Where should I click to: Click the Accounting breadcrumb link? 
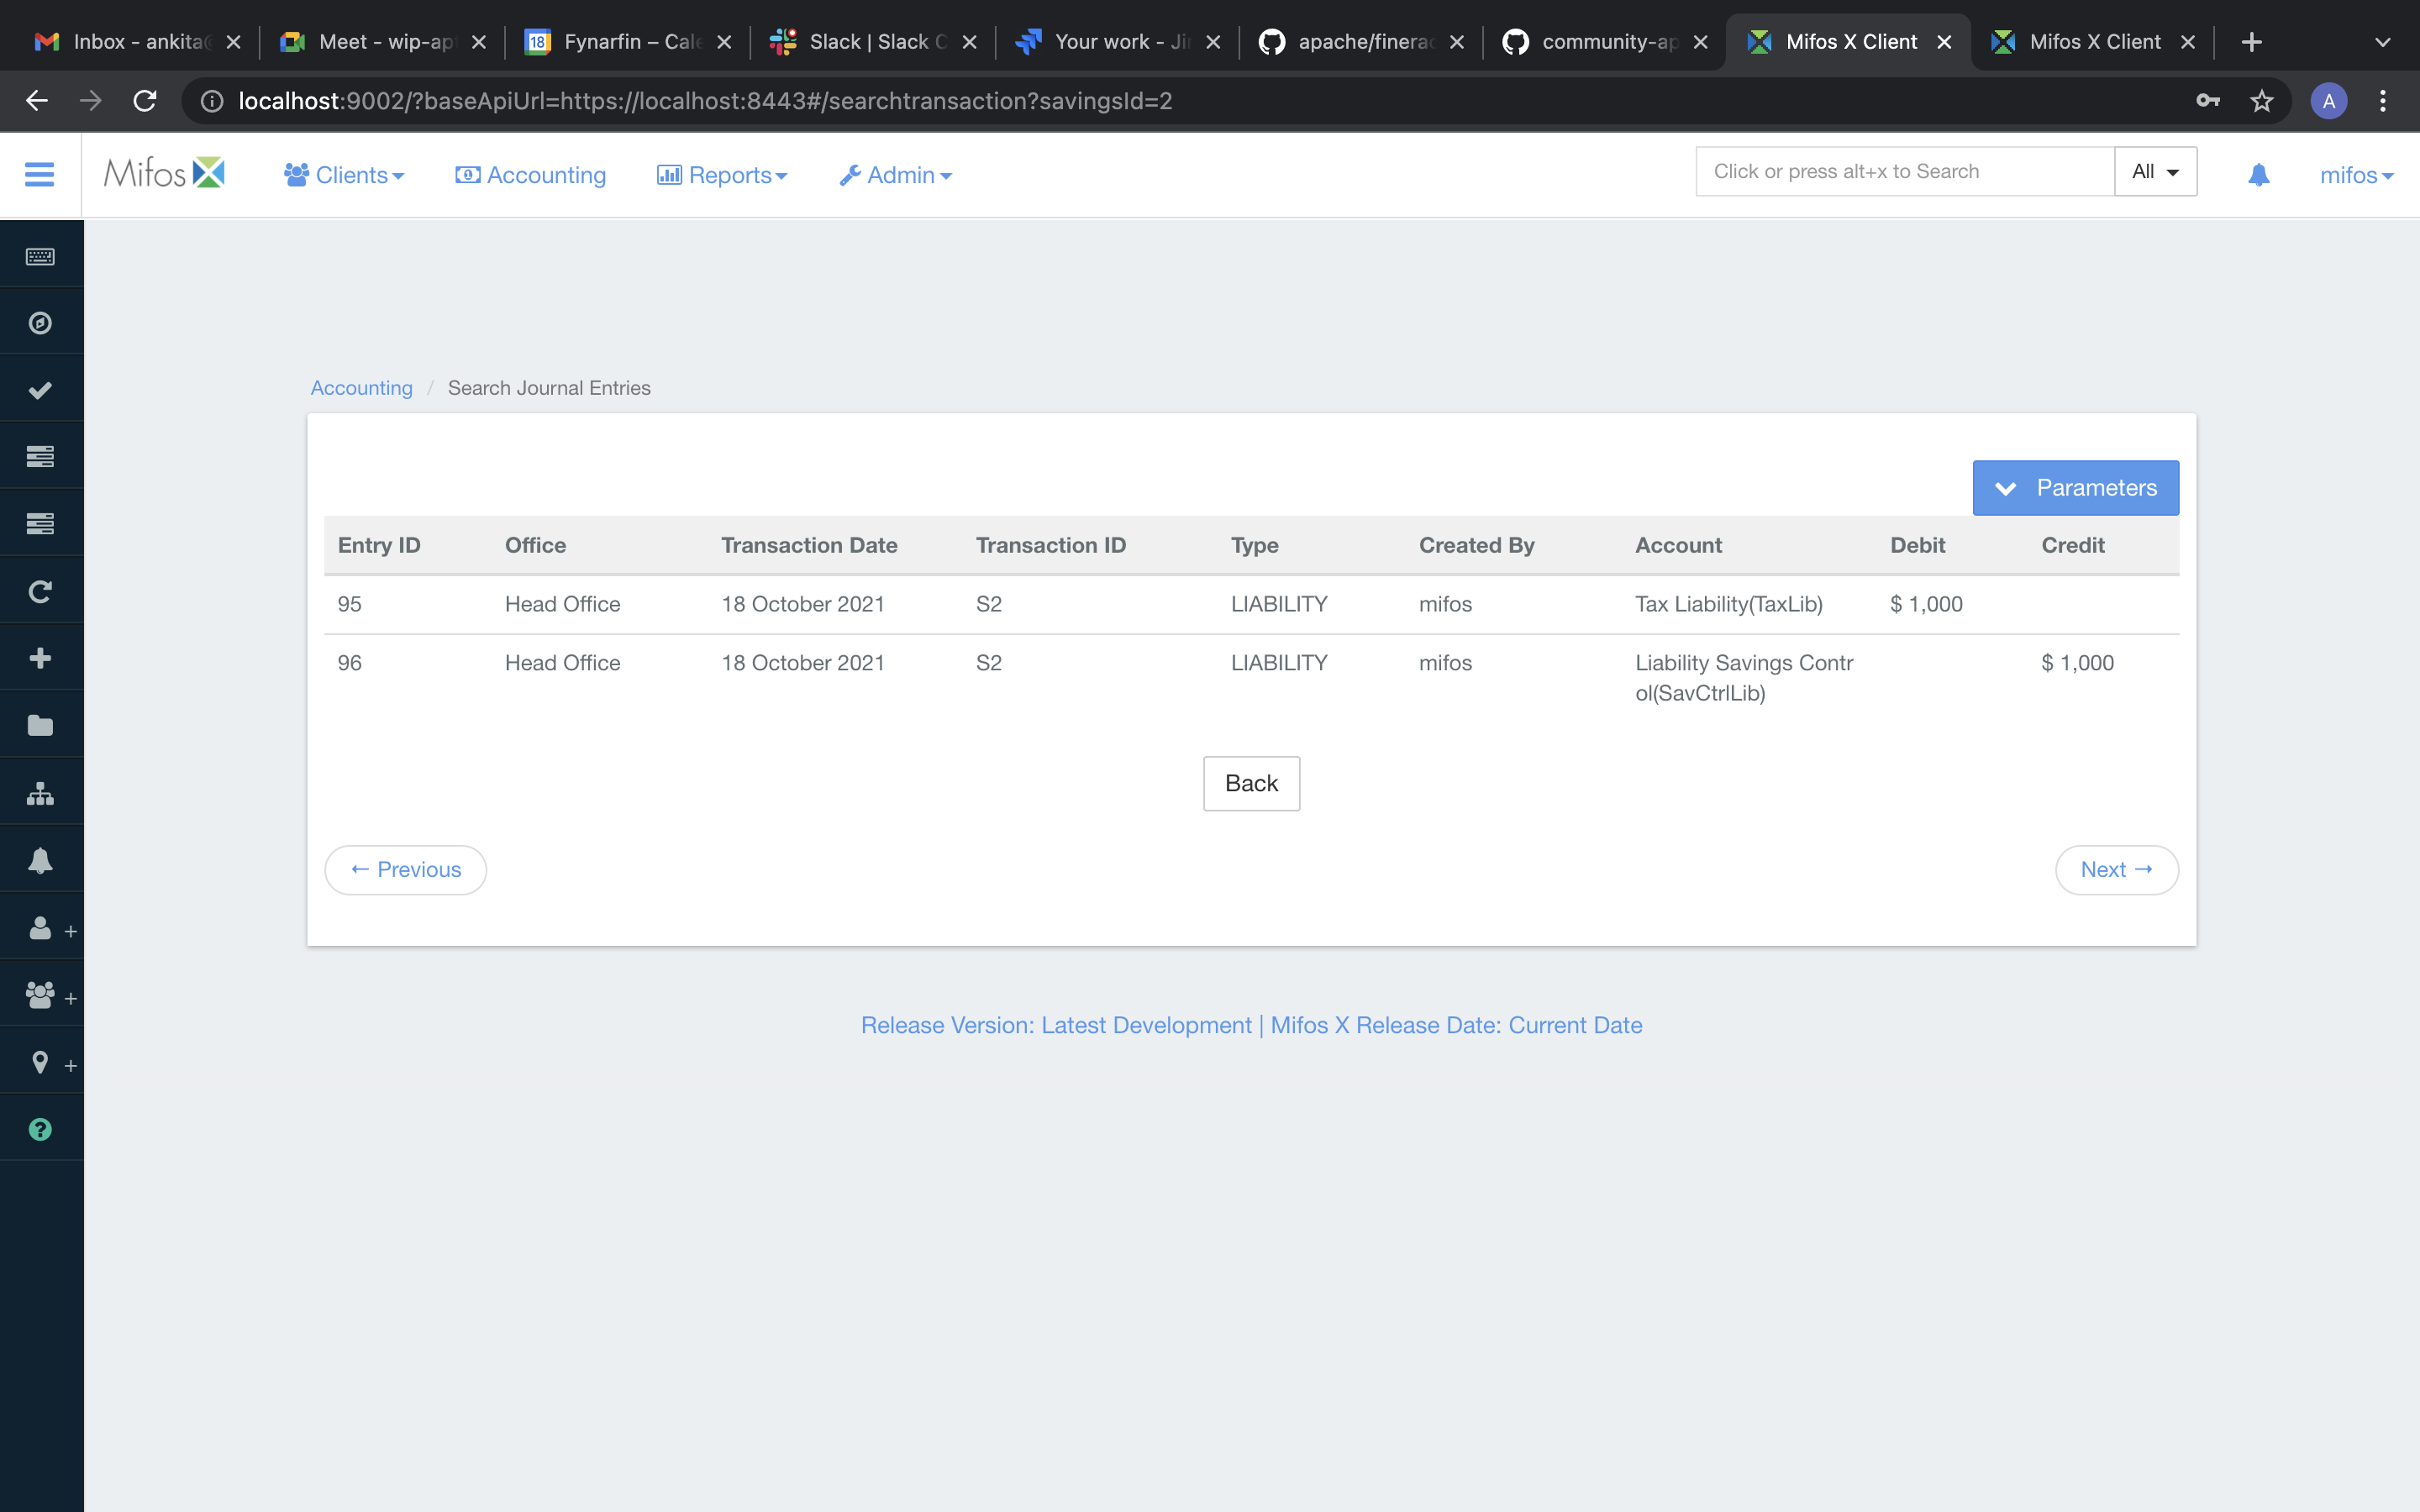[x=361, y=388]
